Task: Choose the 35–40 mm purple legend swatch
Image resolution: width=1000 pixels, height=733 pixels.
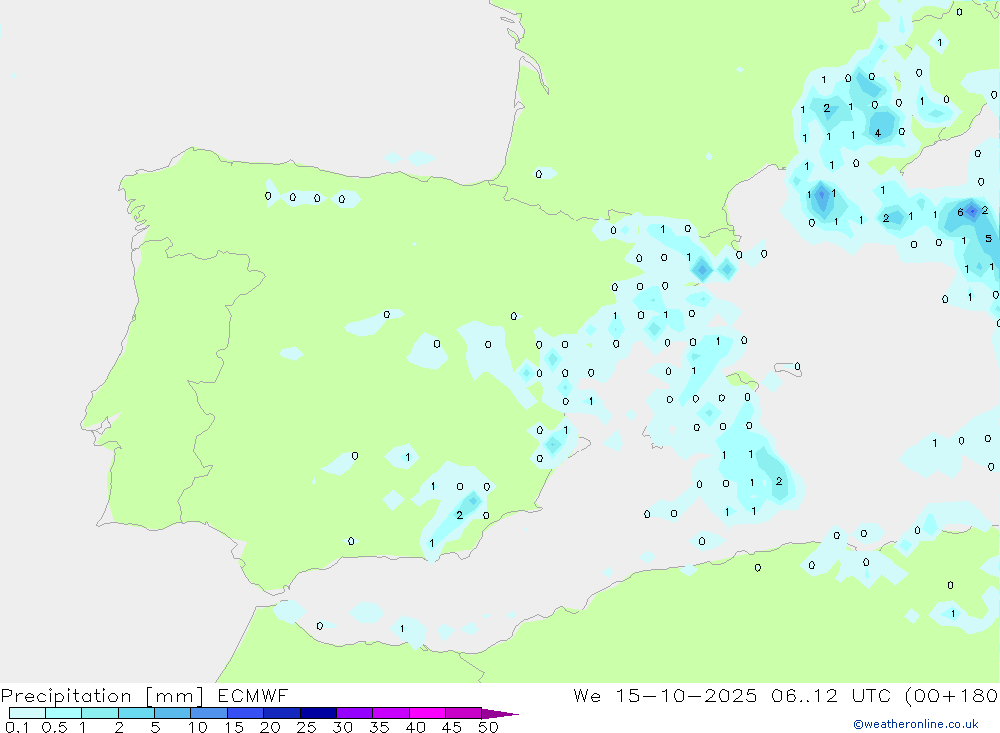Action: 391,713
